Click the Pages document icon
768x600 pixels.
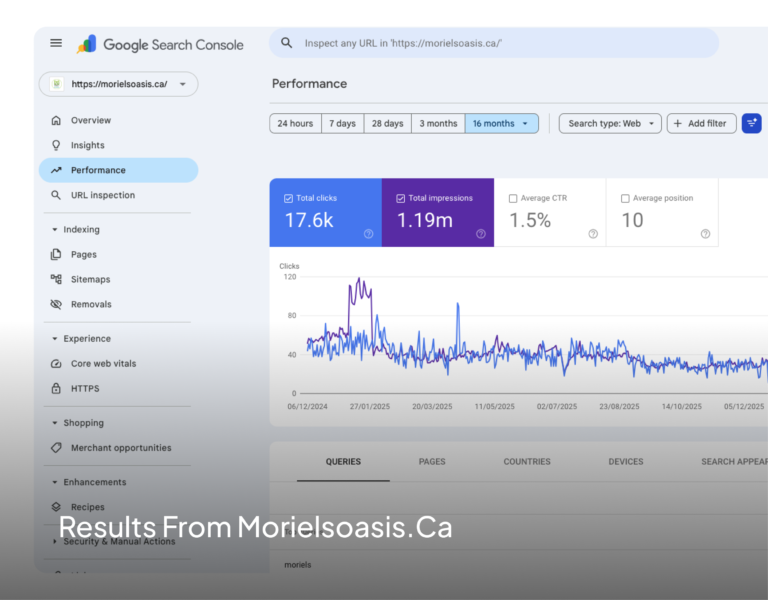click(x=56, y=254)
